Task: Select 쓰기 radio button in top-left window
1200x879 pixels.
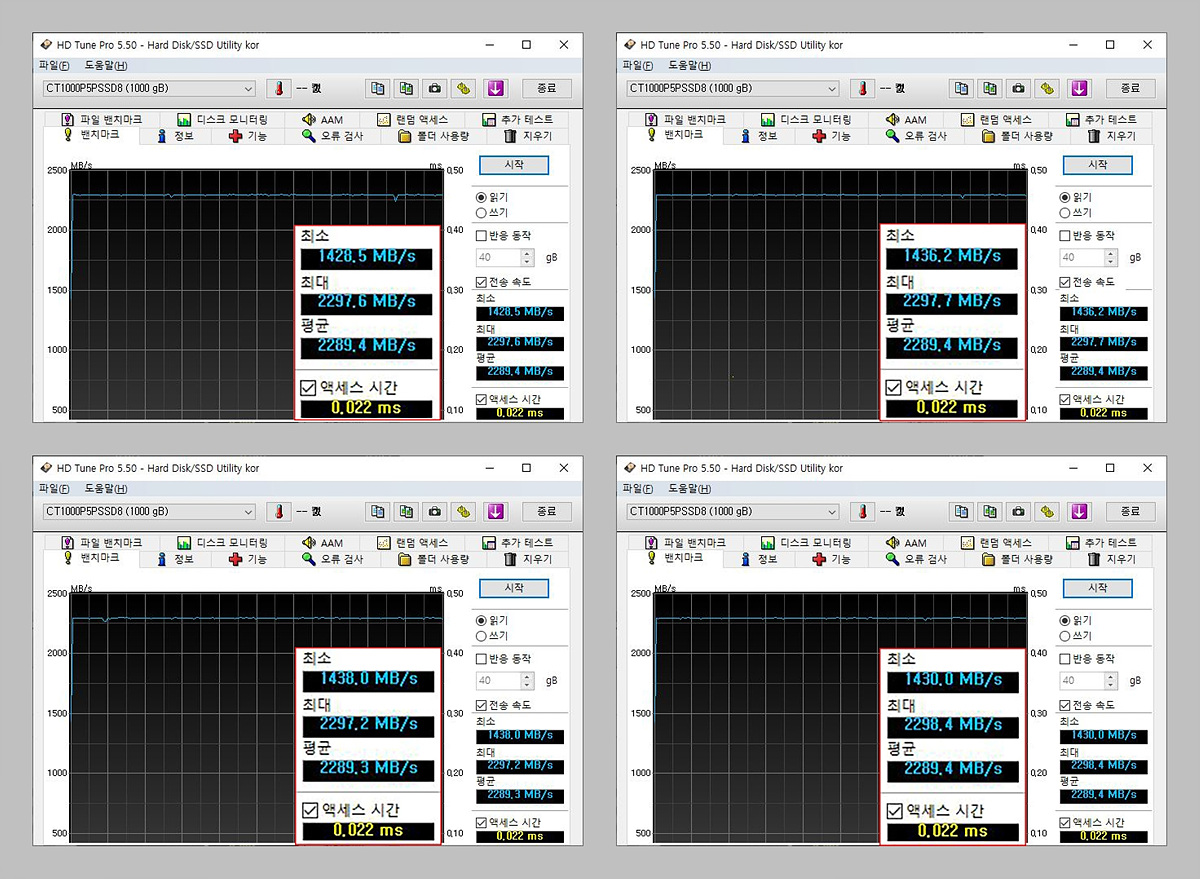Action: [482, 212]
